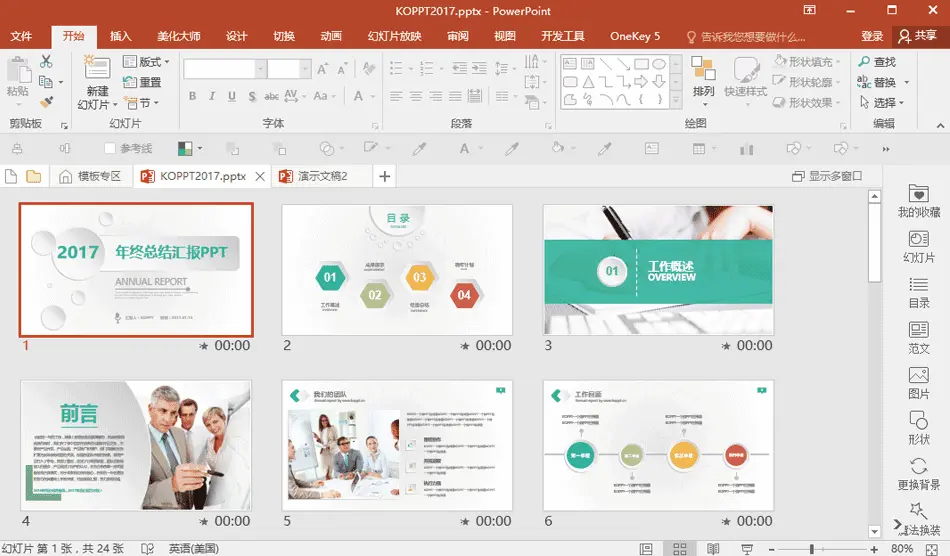Toggle the 参考线 guides checkbox
The height and width of the screenshot is (556, 950).
pos(110,148)
